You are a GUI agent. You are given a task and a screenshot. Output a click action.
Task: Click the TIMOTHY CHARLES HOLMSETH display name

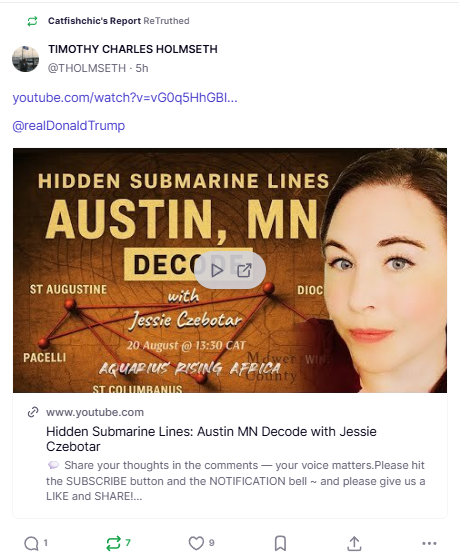pyautogui.click(x=133, y=49)
